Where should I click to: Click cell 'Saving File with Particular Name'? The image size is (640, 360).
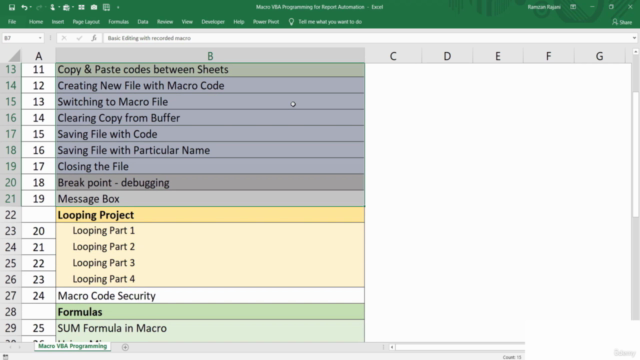(x=210, y=150)
